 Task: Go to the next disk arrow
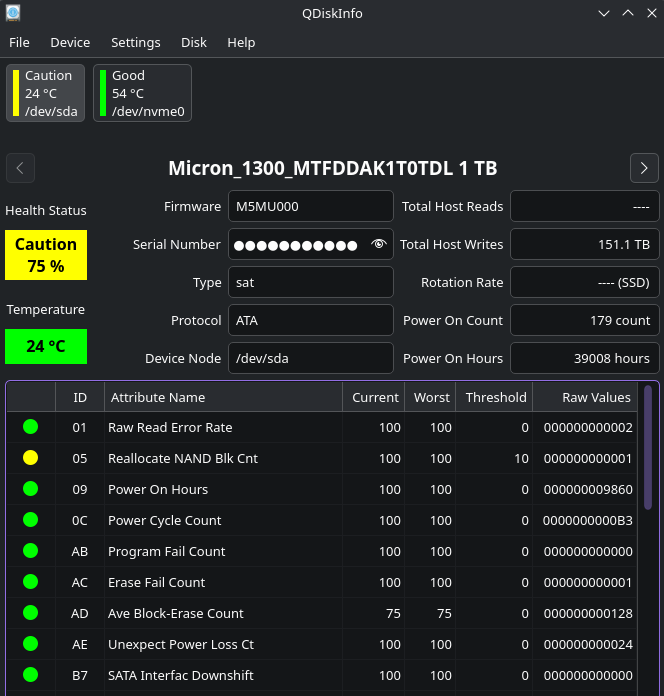coord(644,168)
